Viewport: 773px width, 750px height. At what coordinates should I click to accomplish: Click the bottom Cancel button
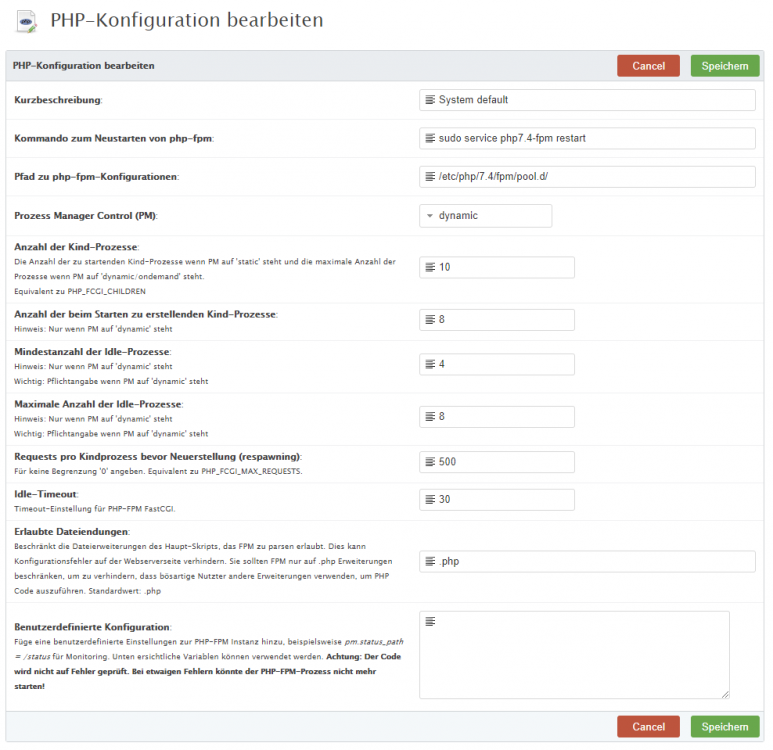tap(648, 727)
